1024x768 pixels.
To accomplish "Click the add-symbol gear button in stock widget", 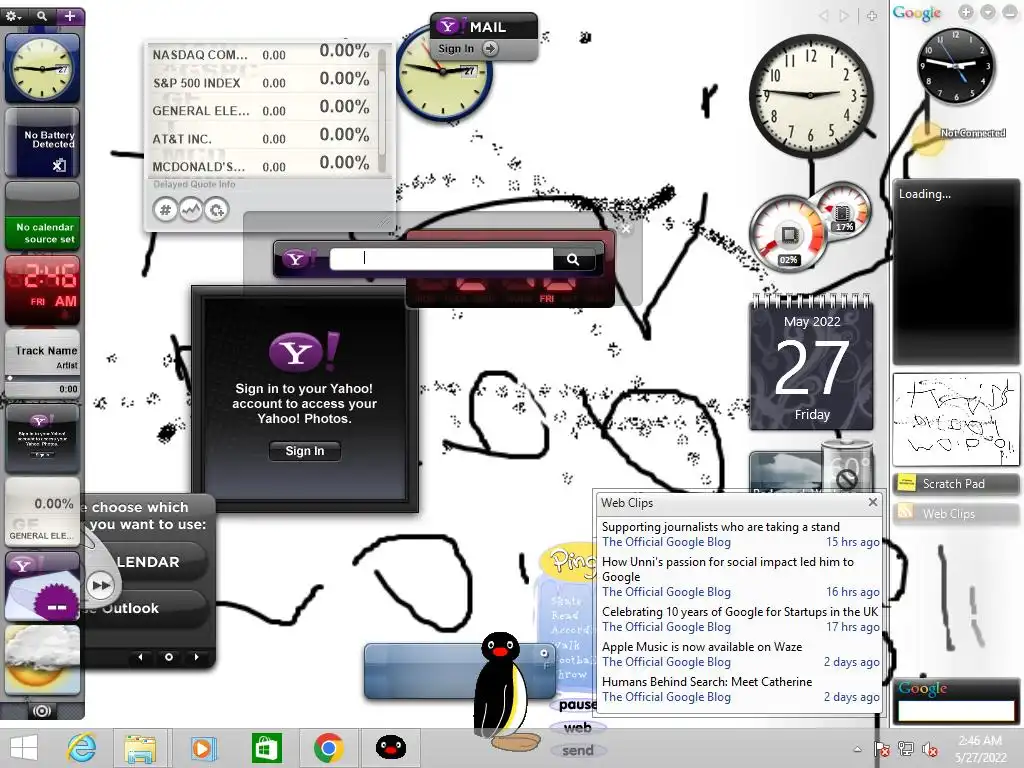I will pyautogui.click(x=216, y=210).
